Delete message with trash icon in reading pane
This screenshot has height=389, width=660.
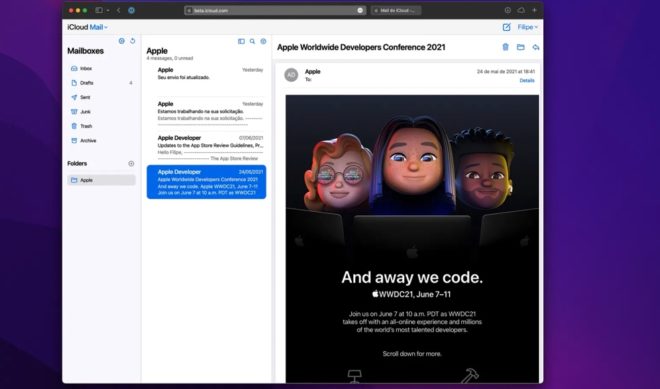point(506,47)
